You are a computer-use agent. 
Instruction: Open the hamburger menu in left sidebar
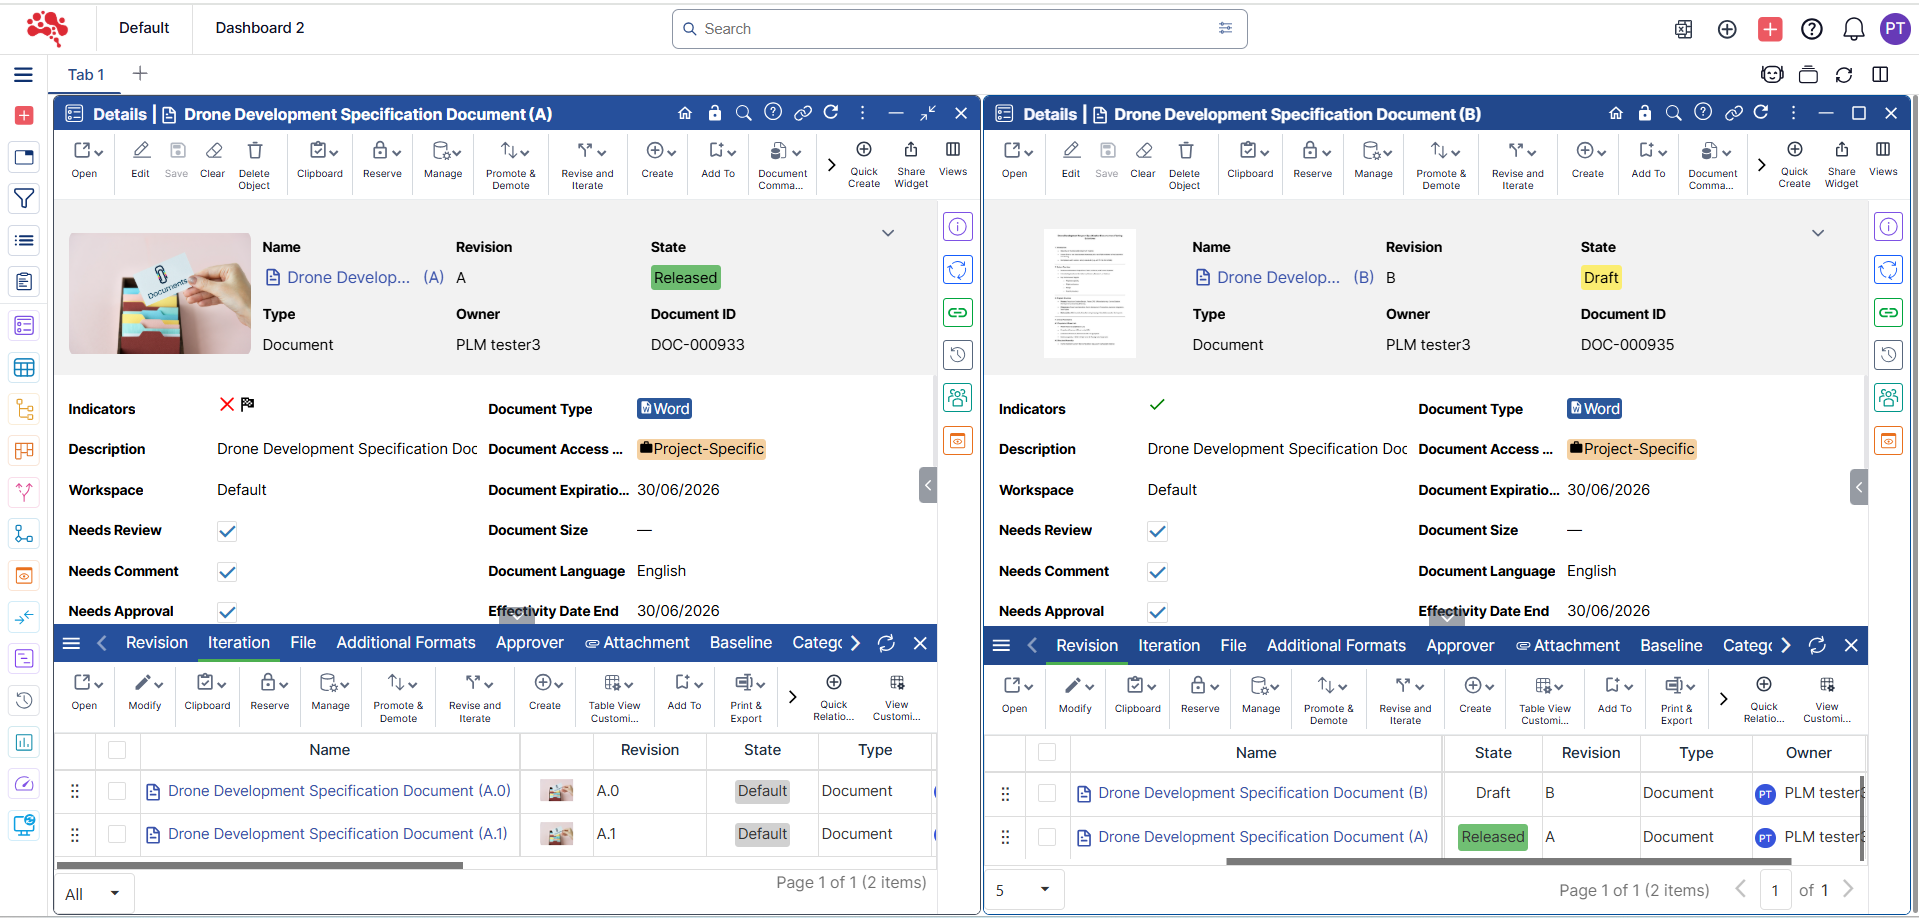coord(24,75)
